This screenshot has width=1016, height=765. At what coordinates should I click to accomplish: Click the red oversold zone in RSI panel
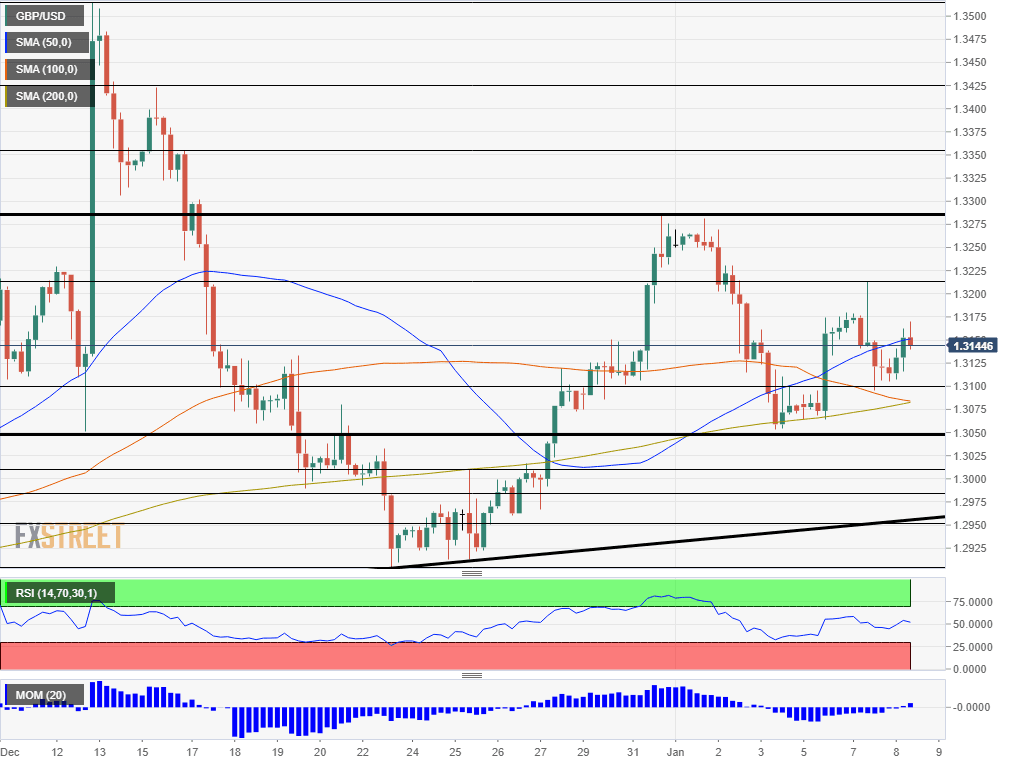click(x=455, y=656)
